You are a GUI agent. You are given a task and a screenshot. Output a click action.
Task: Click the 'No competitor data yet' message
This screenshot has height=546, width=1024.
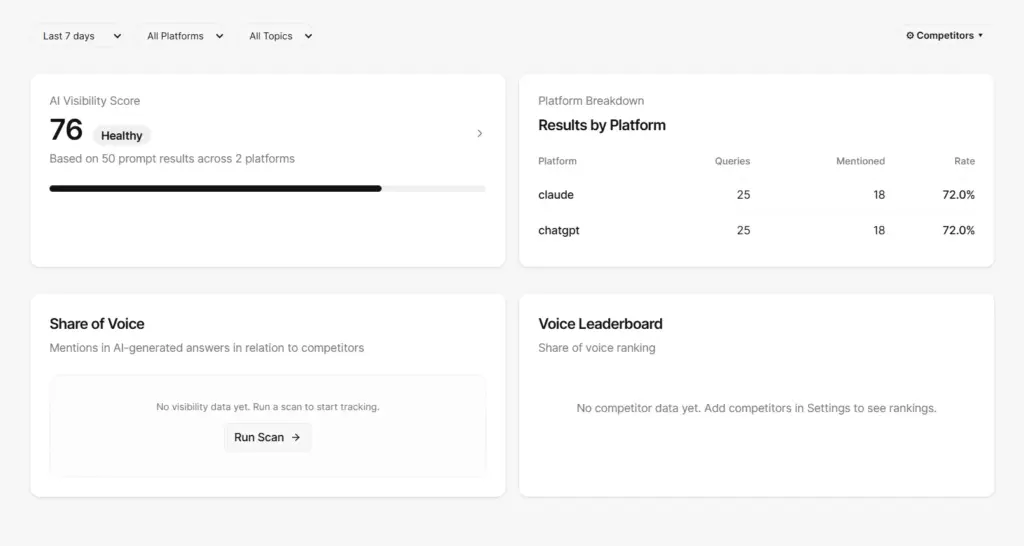pyautogui.click(x=756, y=408)
